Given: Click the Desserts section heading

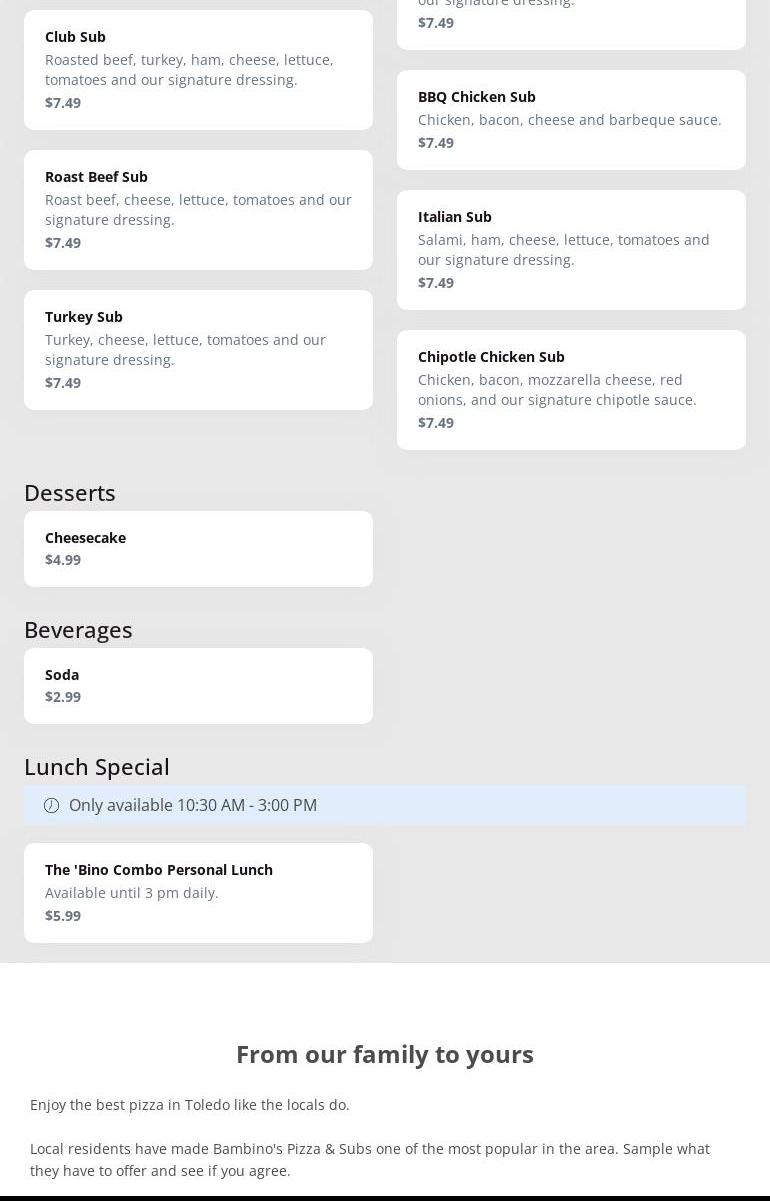Looking at the screenshot, I should pos(70,492).
